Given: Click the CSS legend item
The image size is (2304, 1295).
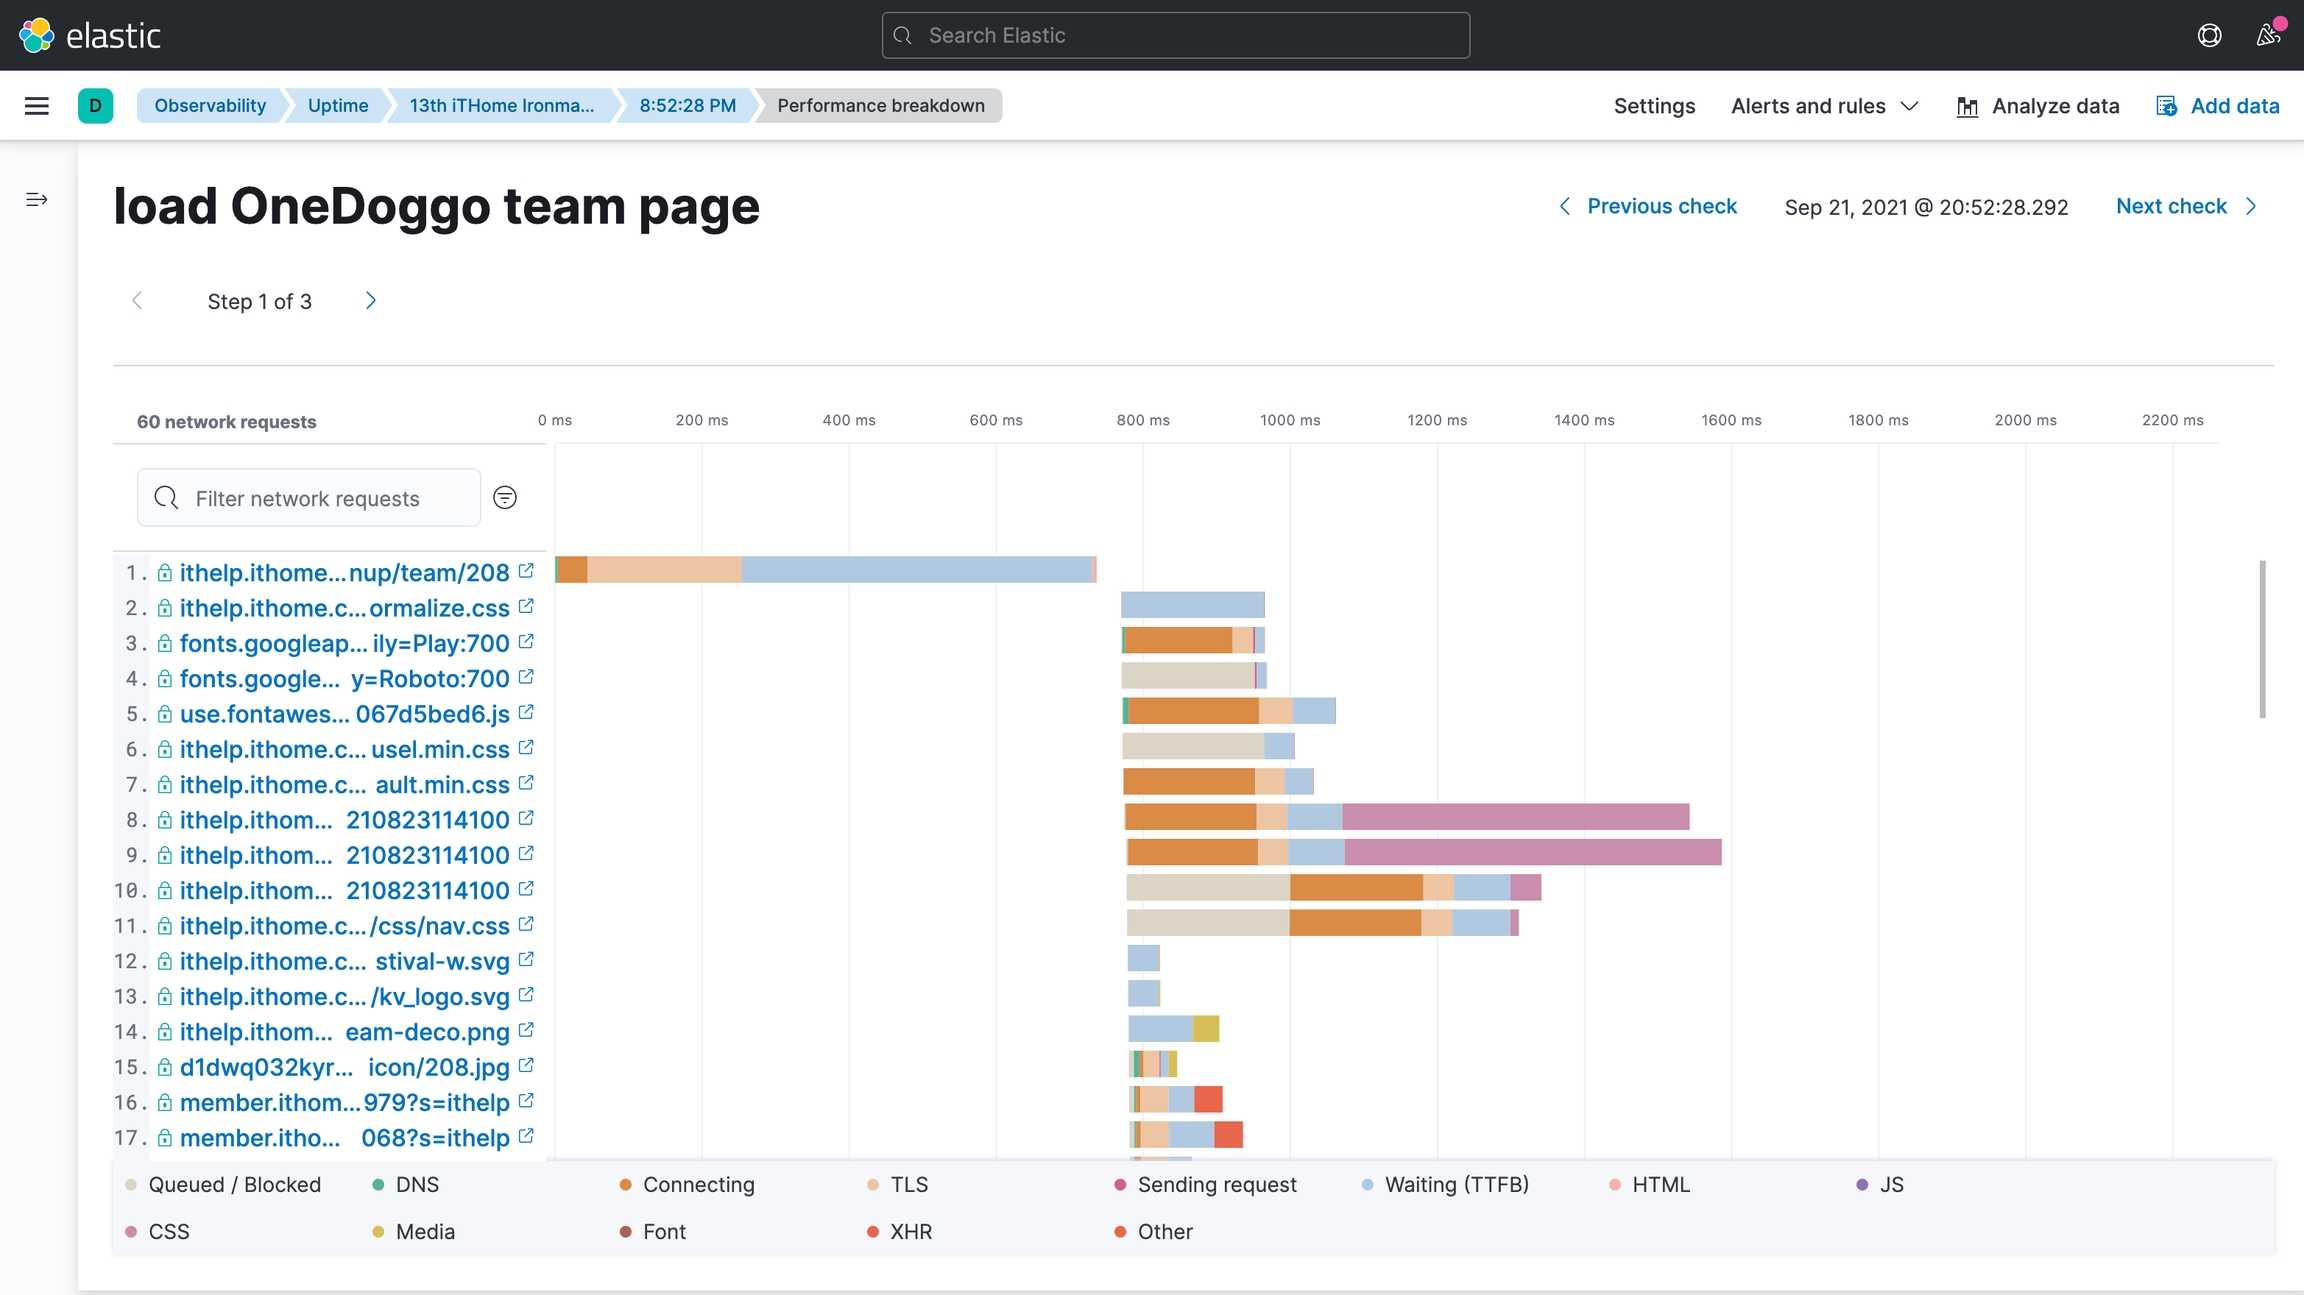Looking at the screenshot, I should (x=157, y=1231).
